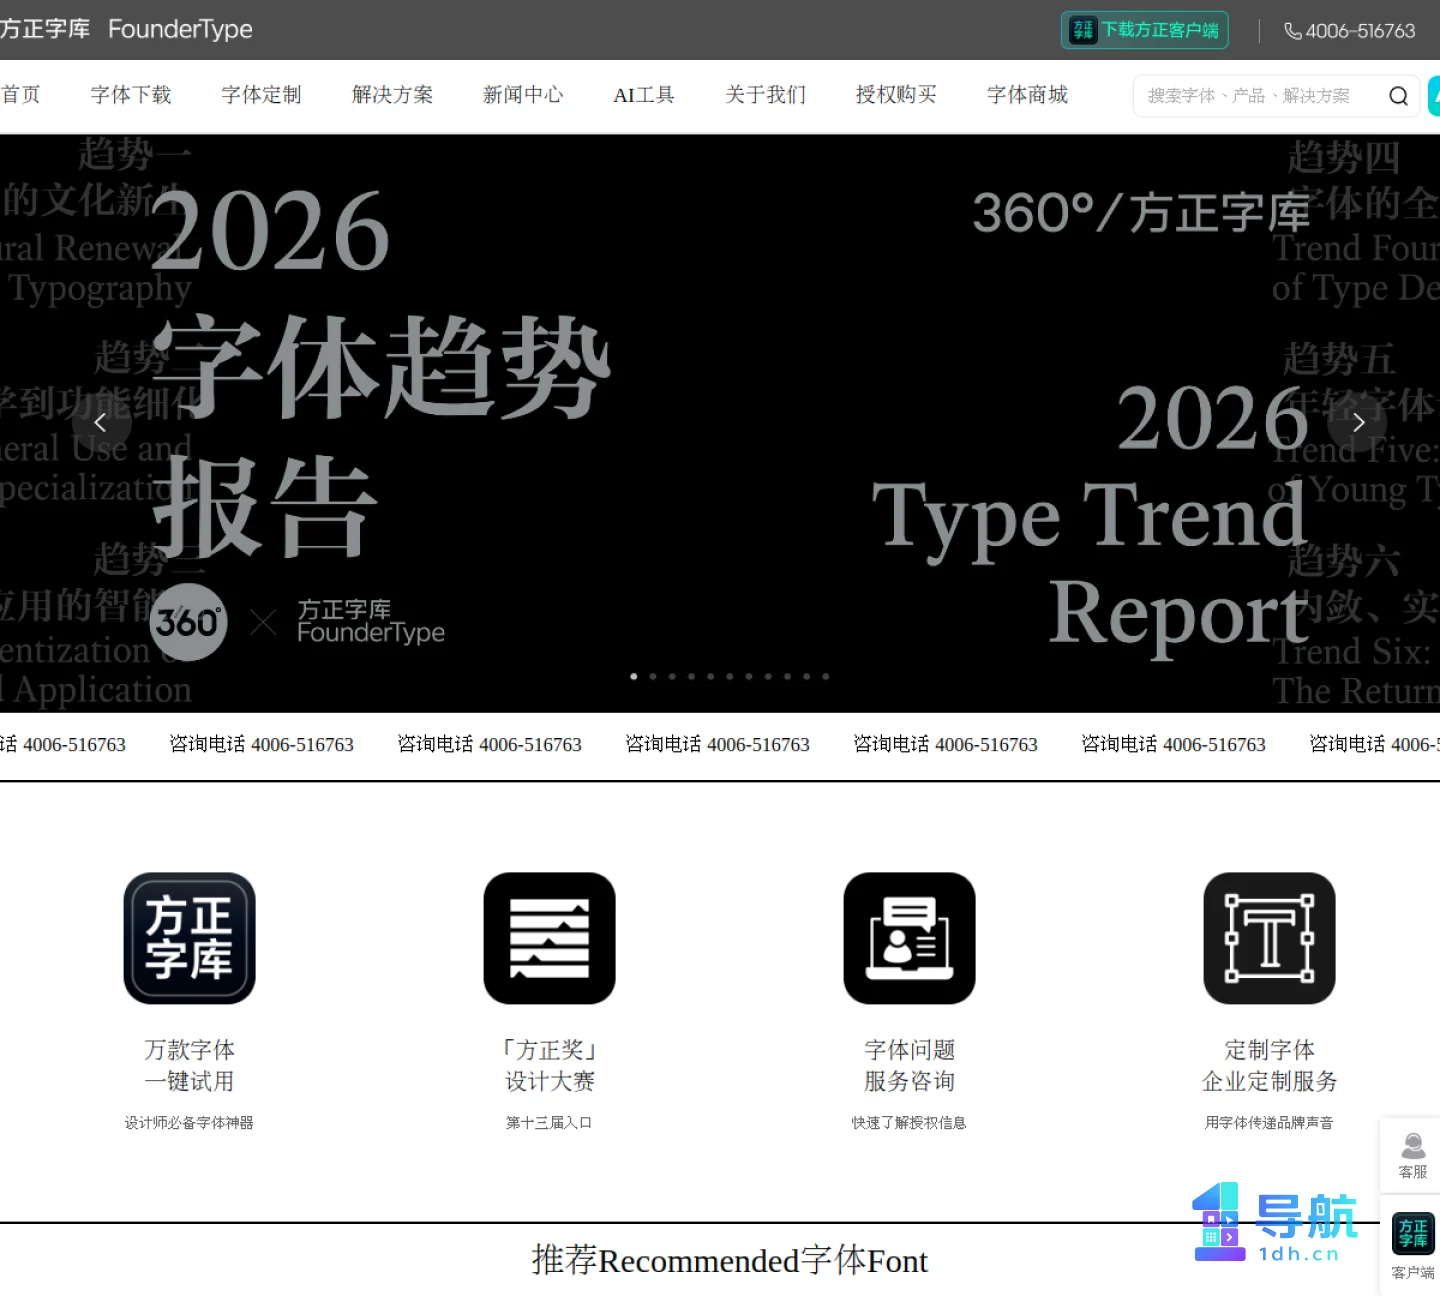This screenshot has height=1296, width=1440.
Task: Go to previous banner slide arrow
Action: click(100, 423)
